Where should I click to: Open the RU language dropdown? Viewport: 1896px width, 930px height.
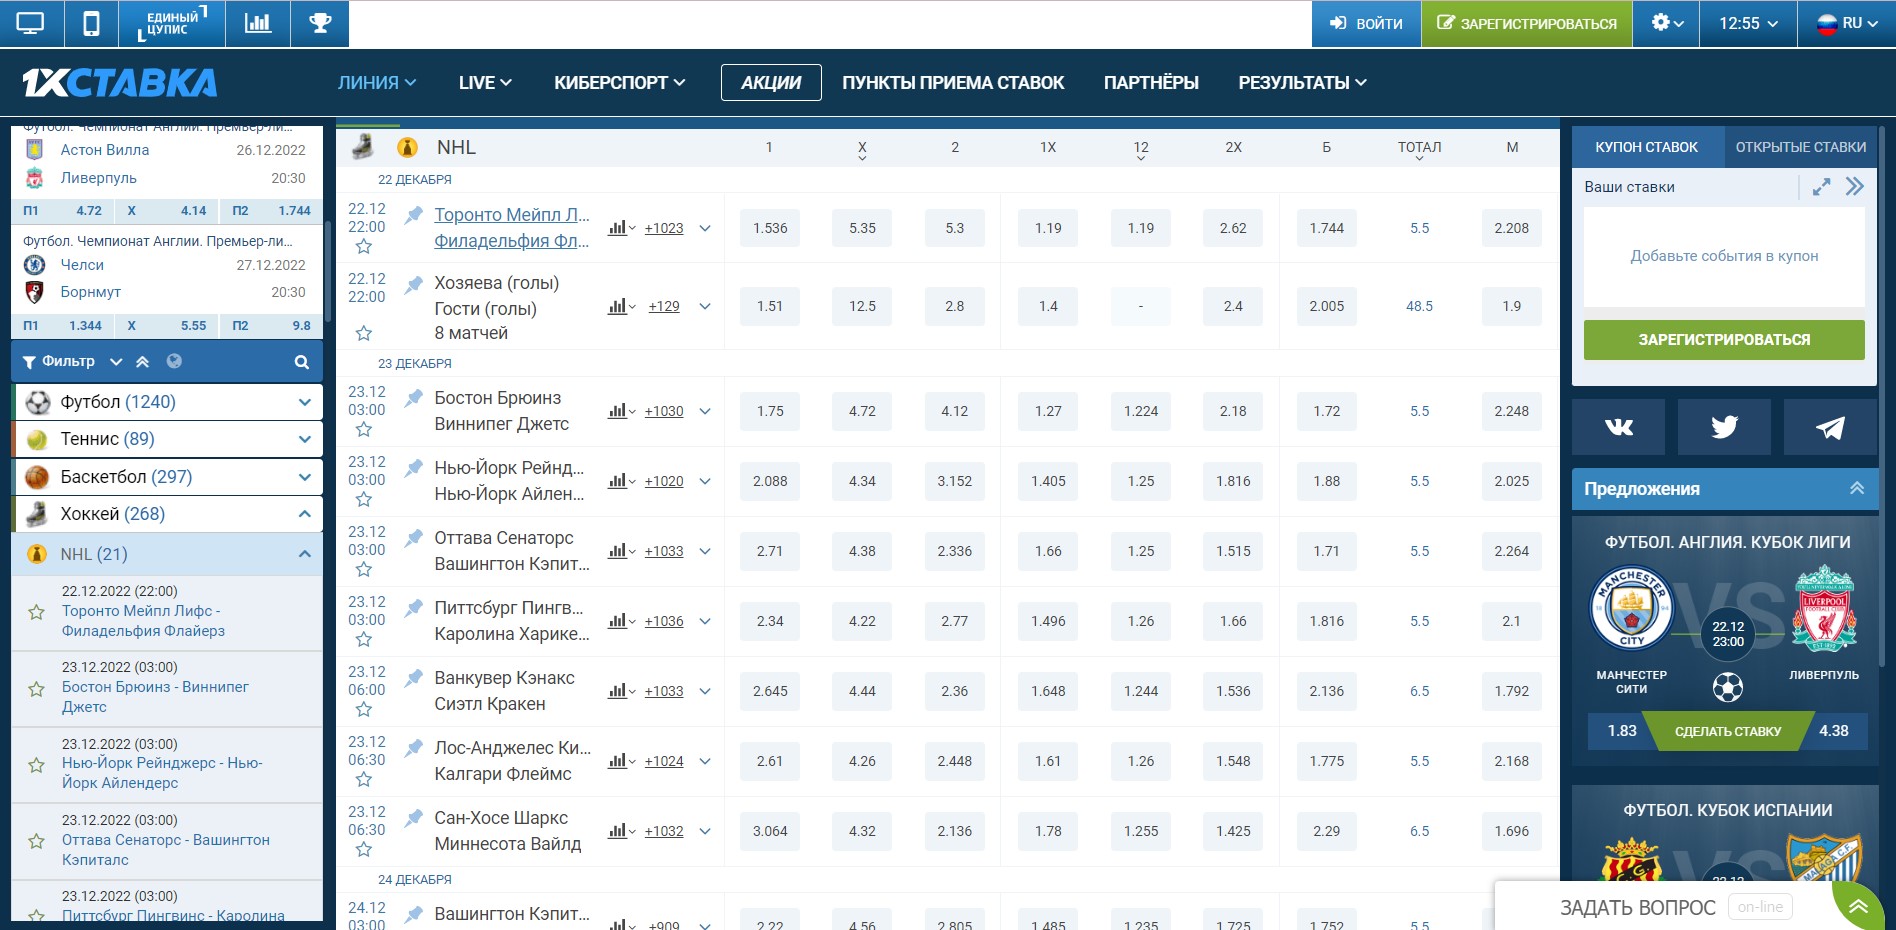point(1847,23)
